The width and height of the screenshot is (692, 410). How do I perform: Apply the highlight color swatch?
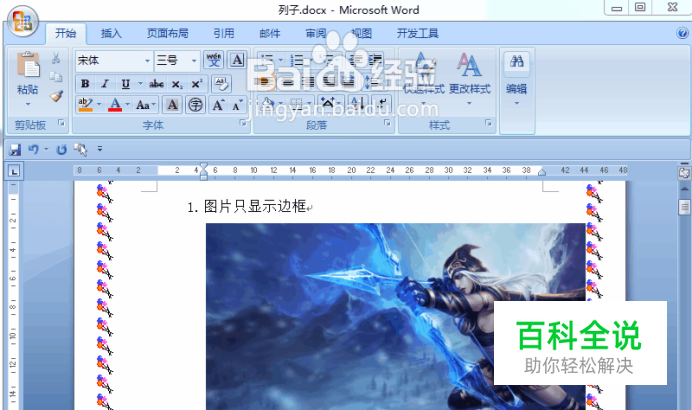point(85,105)
